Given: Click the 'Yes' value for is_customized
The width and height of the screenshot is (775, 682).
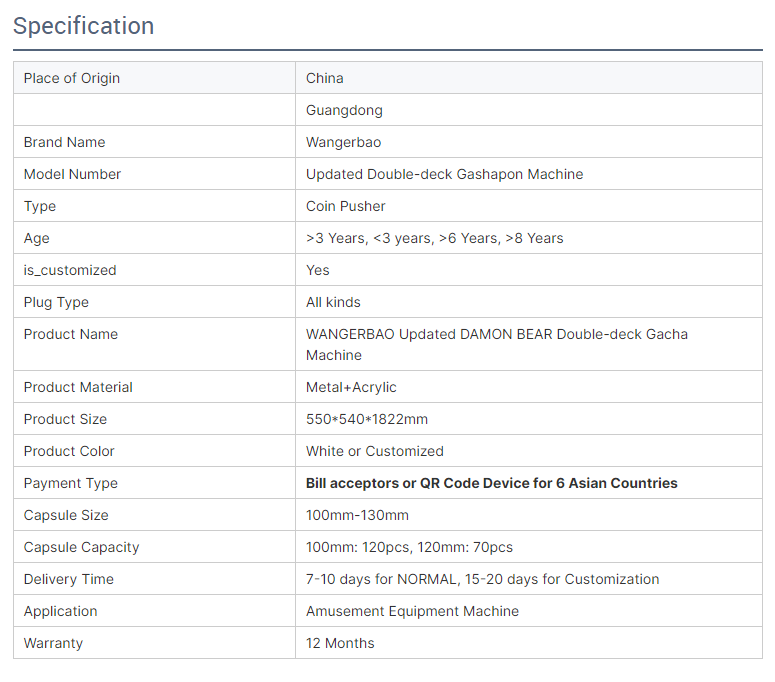Looking at the screenshot, I should tap(317, 270).
